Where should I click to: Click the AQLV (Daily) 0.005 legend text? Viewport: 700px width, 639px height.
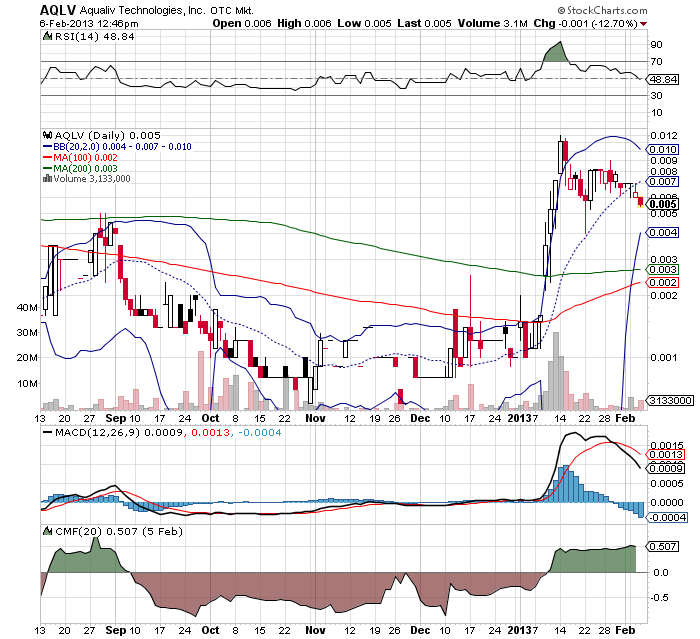pos(107,135)
